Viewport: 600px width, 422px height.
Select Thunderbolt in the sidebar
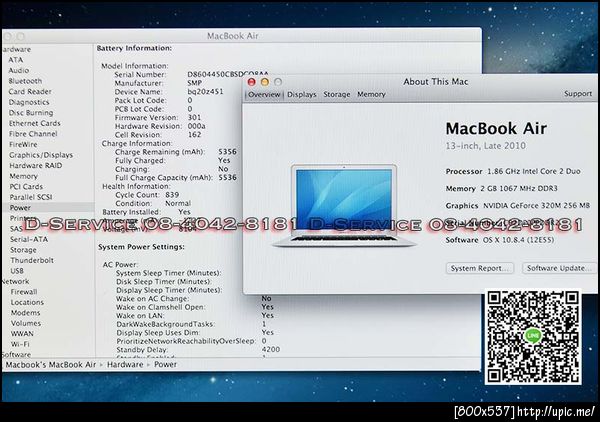coord(32,261)
